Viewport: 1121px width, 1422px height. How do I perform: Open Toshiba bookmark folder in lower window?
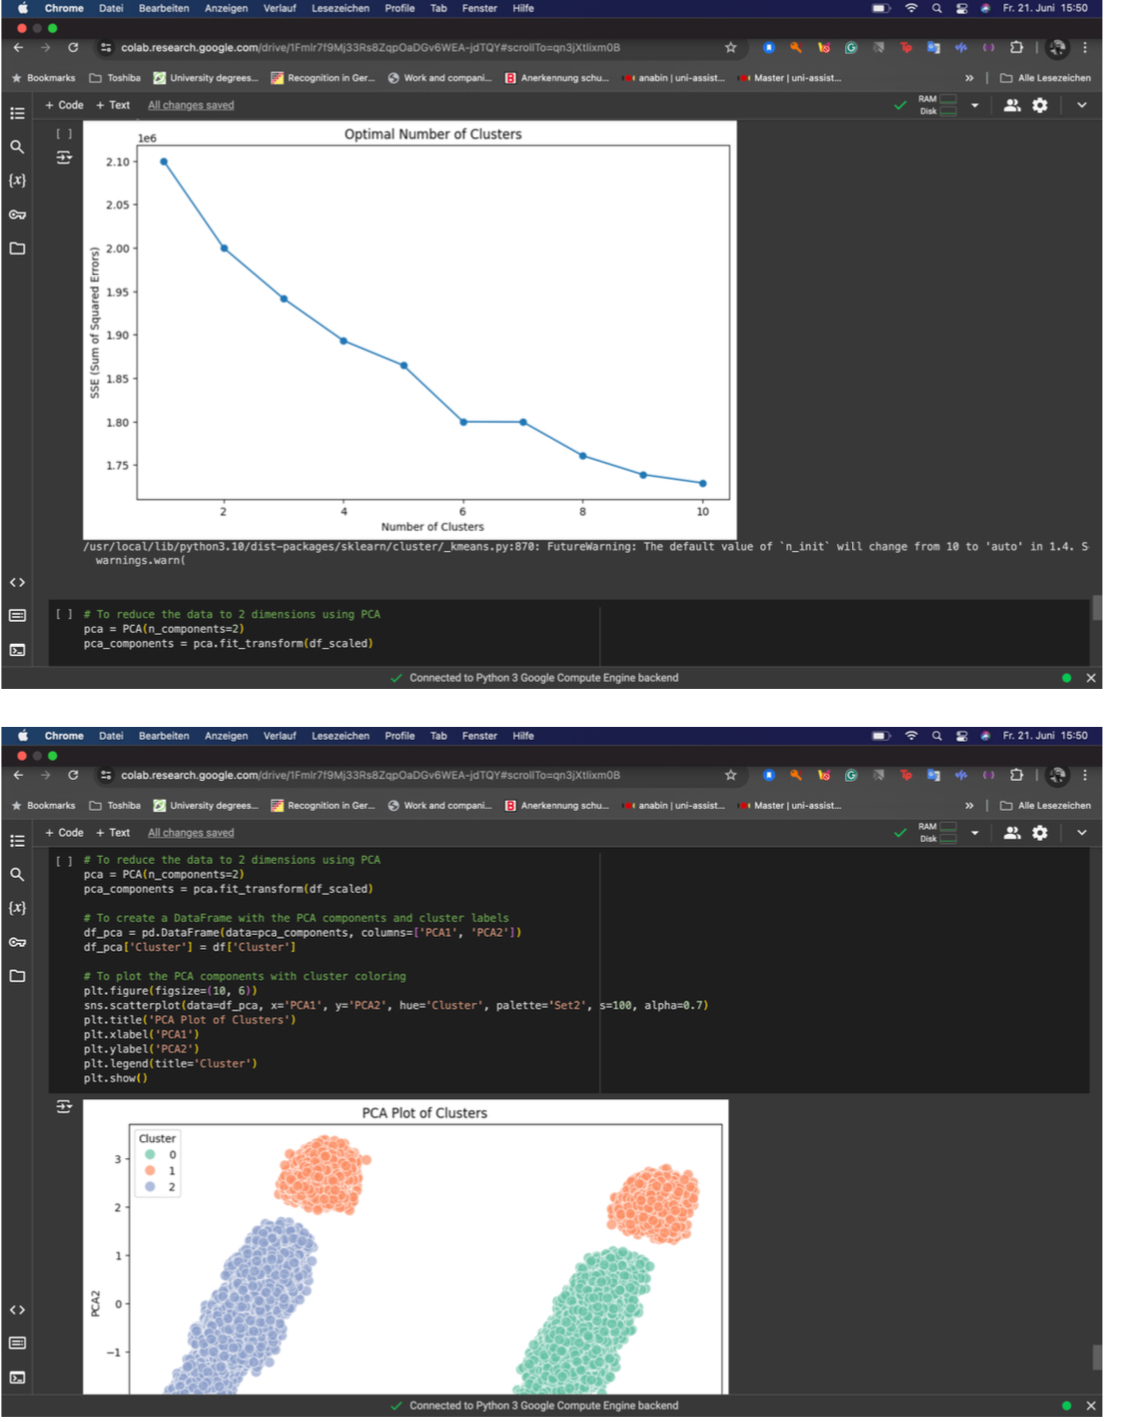[x=115, y=806]
